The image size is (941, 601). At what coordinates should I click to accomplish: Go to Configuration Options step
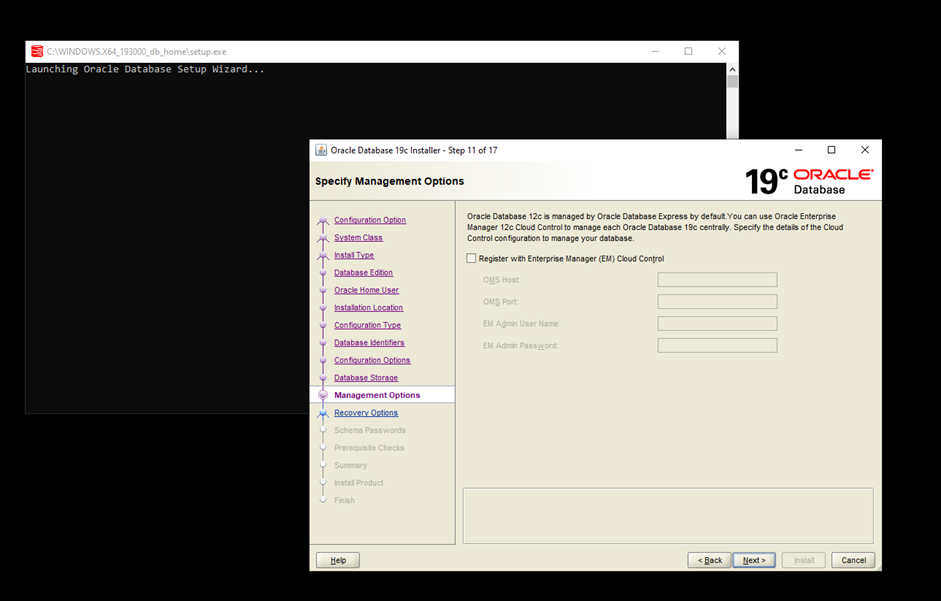tap(372, 360)
